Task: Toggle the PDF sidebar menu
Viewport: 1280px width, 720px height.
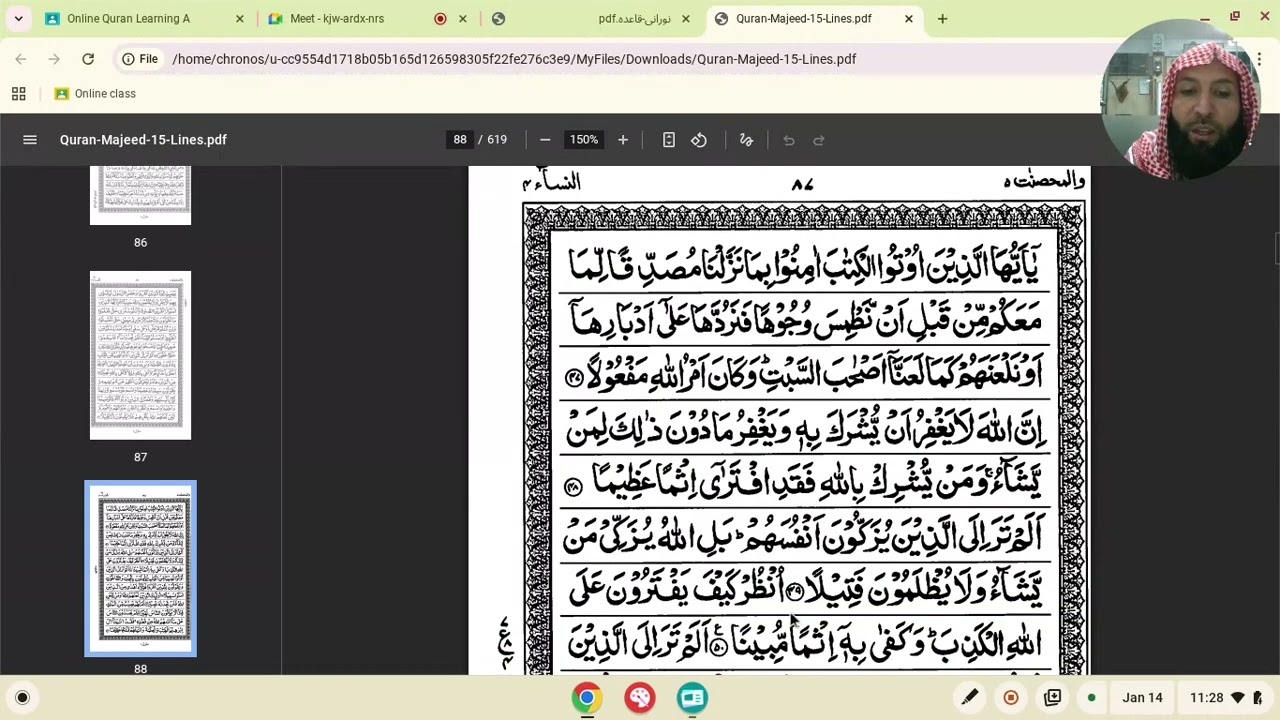Action: click(30, 140)
